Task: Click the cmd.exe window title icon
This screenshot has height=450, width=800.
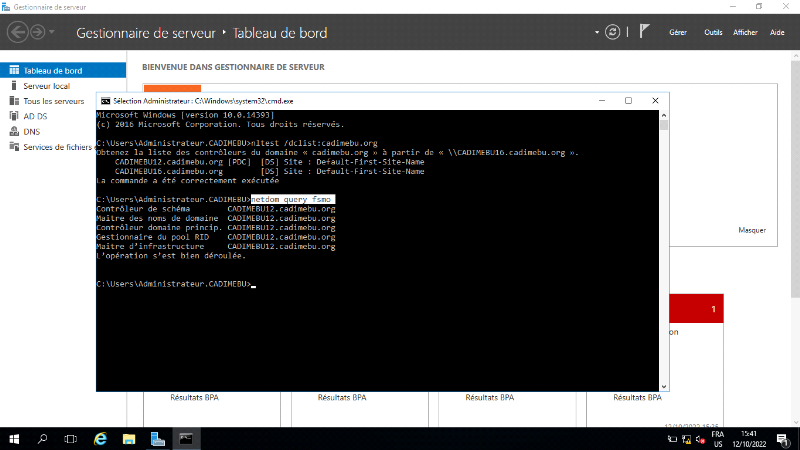Action: click(105, 101)
